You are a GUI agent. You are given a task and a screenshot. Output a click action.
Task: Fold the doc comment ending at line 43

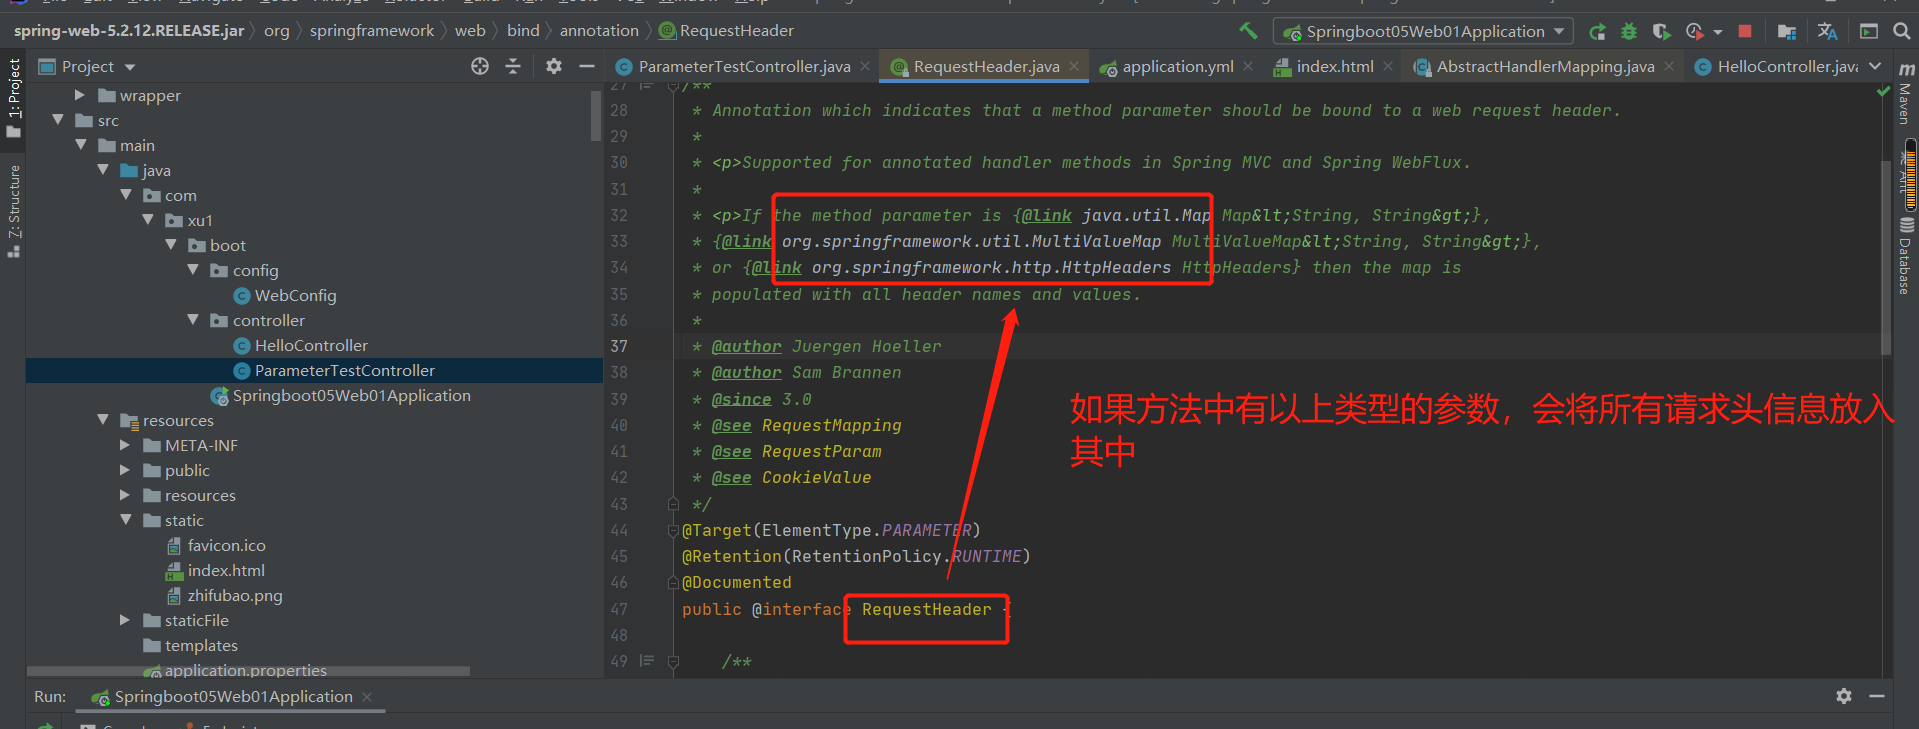pos(673,504)
